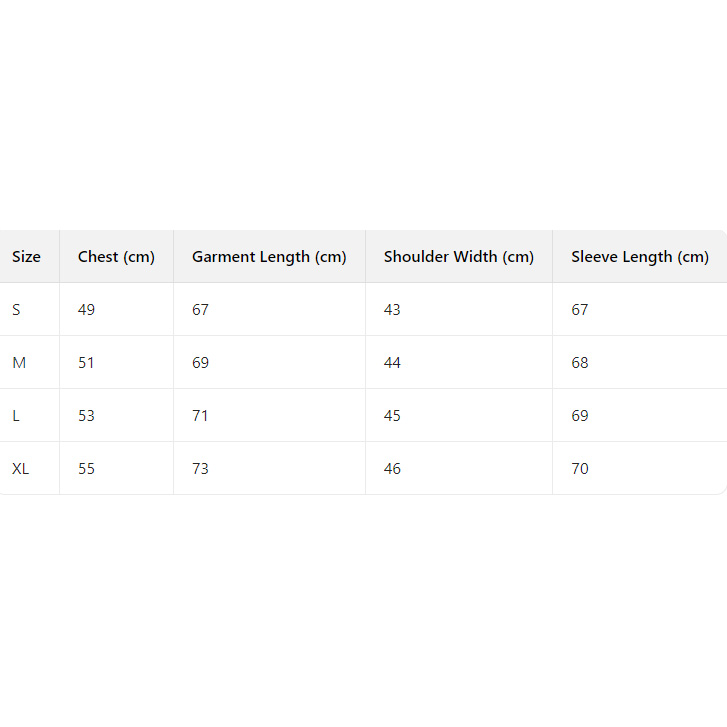Select the XL size row label
The image size is (727, 727).
(21, 469)
